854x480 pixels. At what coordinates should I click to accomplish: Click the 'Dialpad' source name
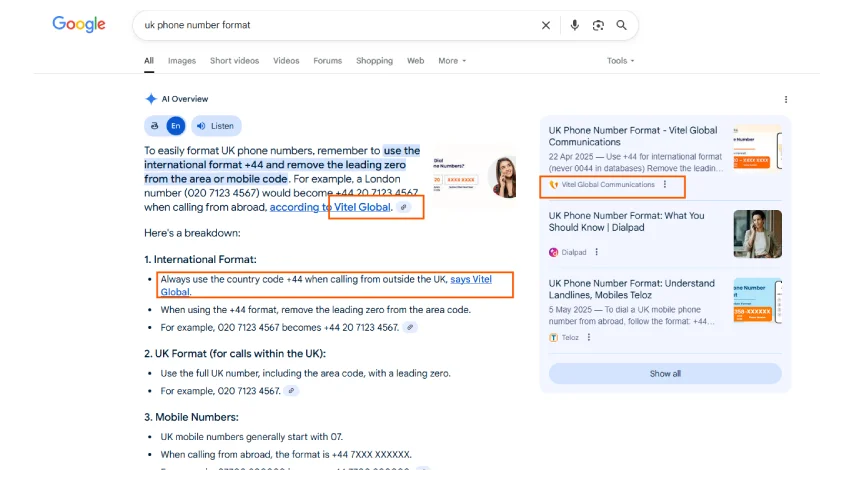coord(574,252)
